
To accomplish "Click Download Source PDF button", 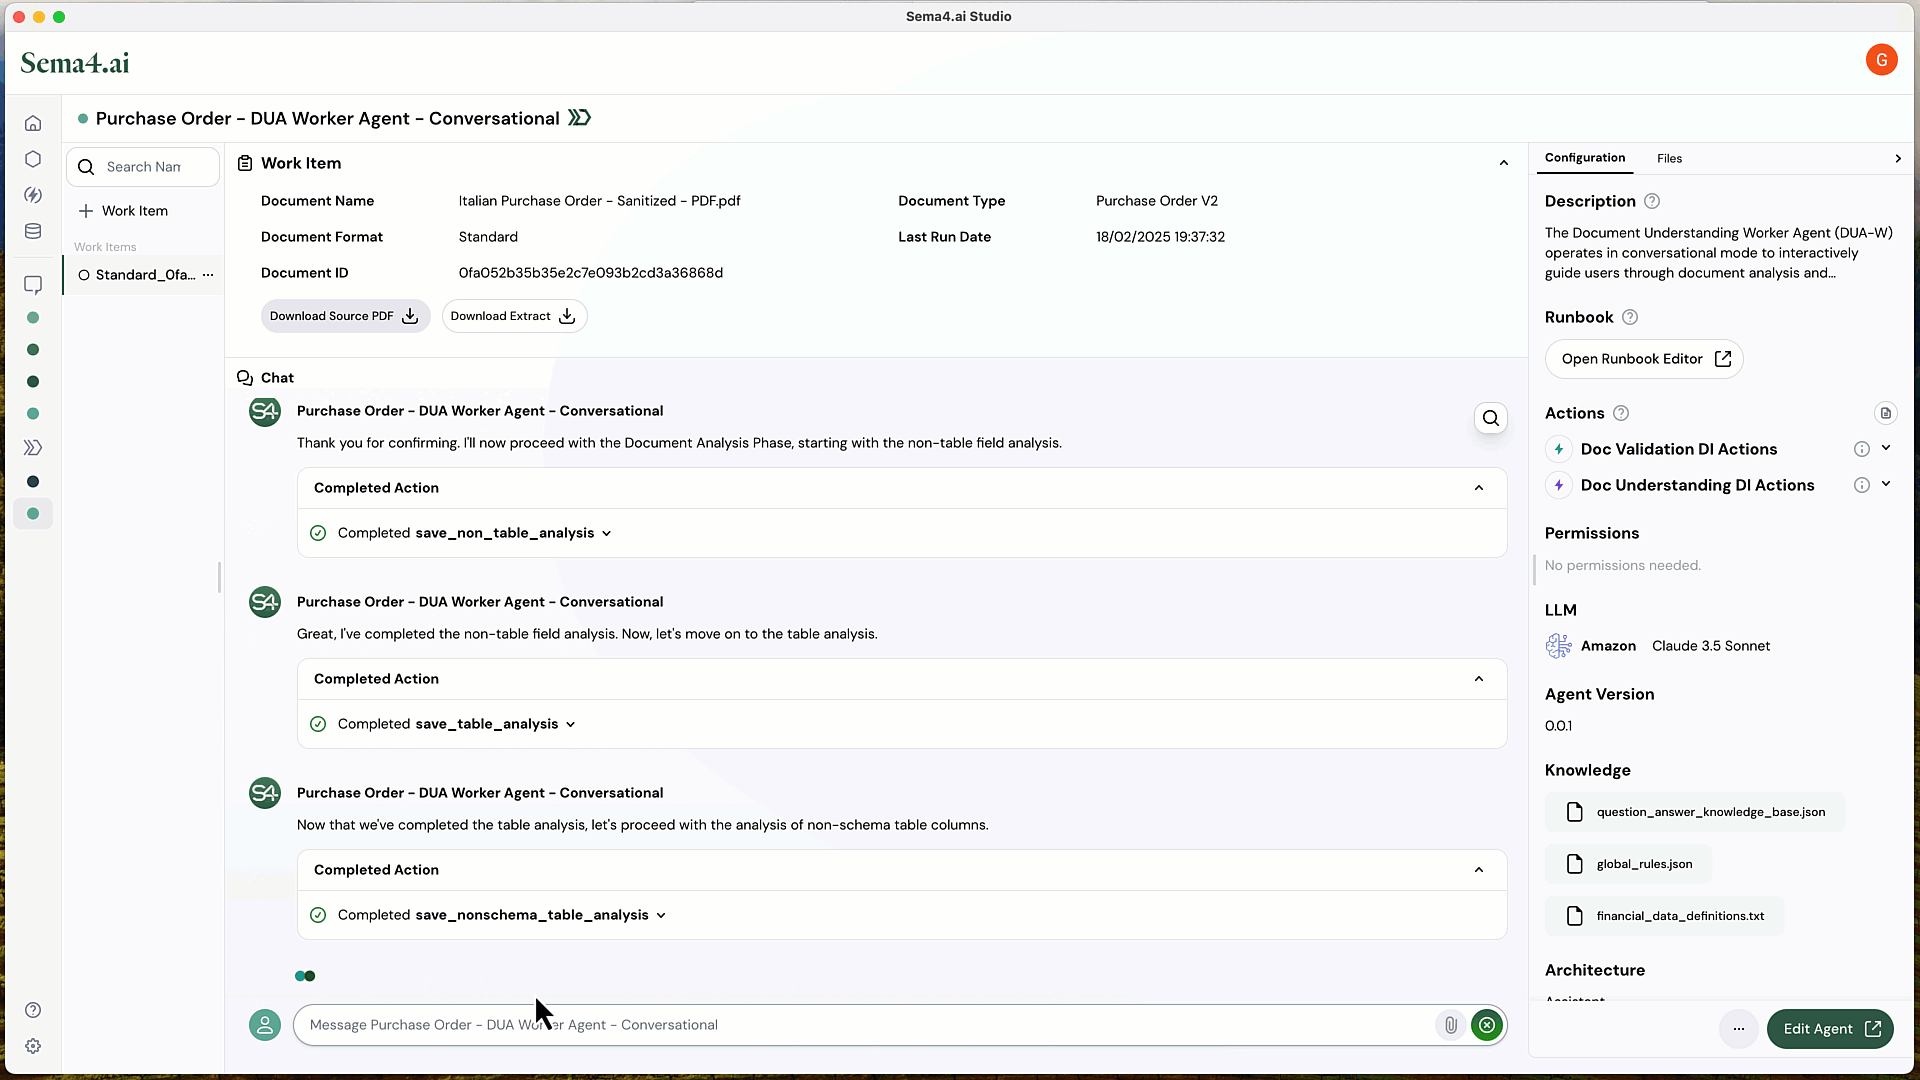I will pos(345,316).
